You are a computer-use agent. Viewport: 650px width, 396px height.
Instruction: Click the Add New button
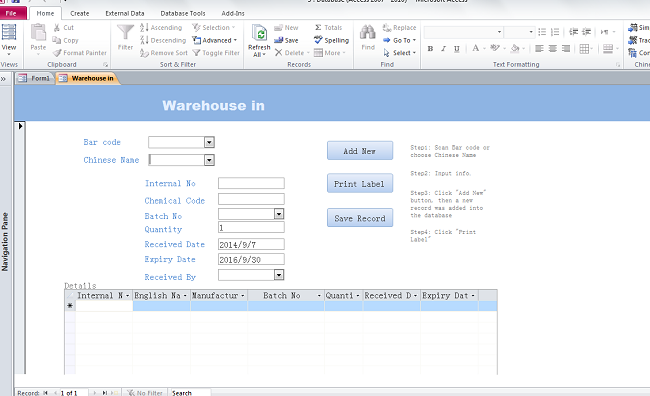coord(359,151)
